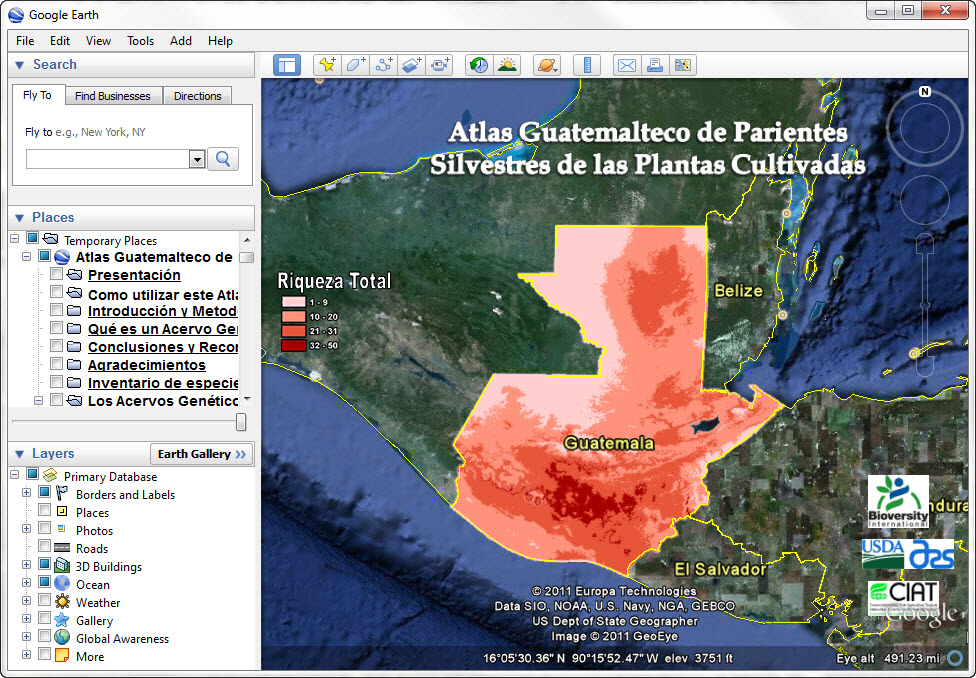Click the 32 - 50 dark red legend swatch

click(293, 346)
